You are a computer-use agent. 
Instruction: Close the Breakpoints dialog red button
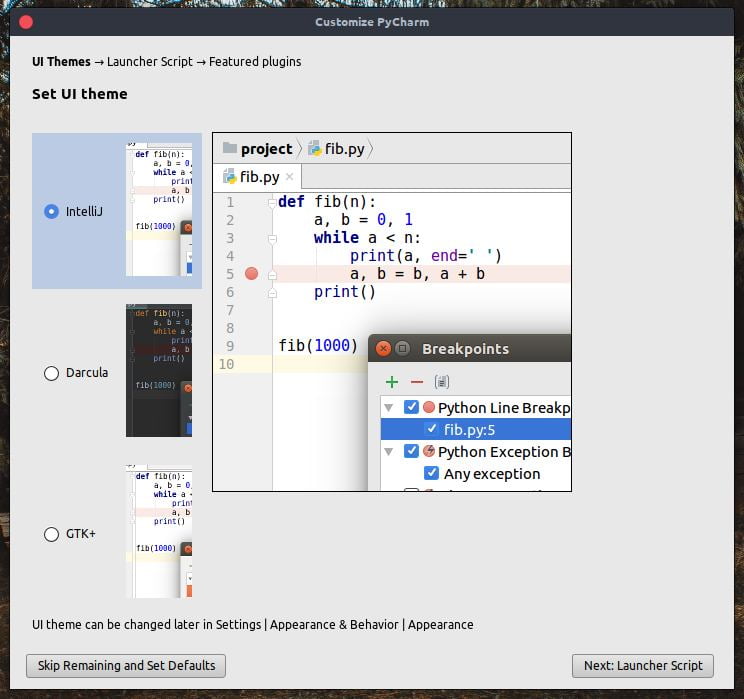(x=383, y=348)
